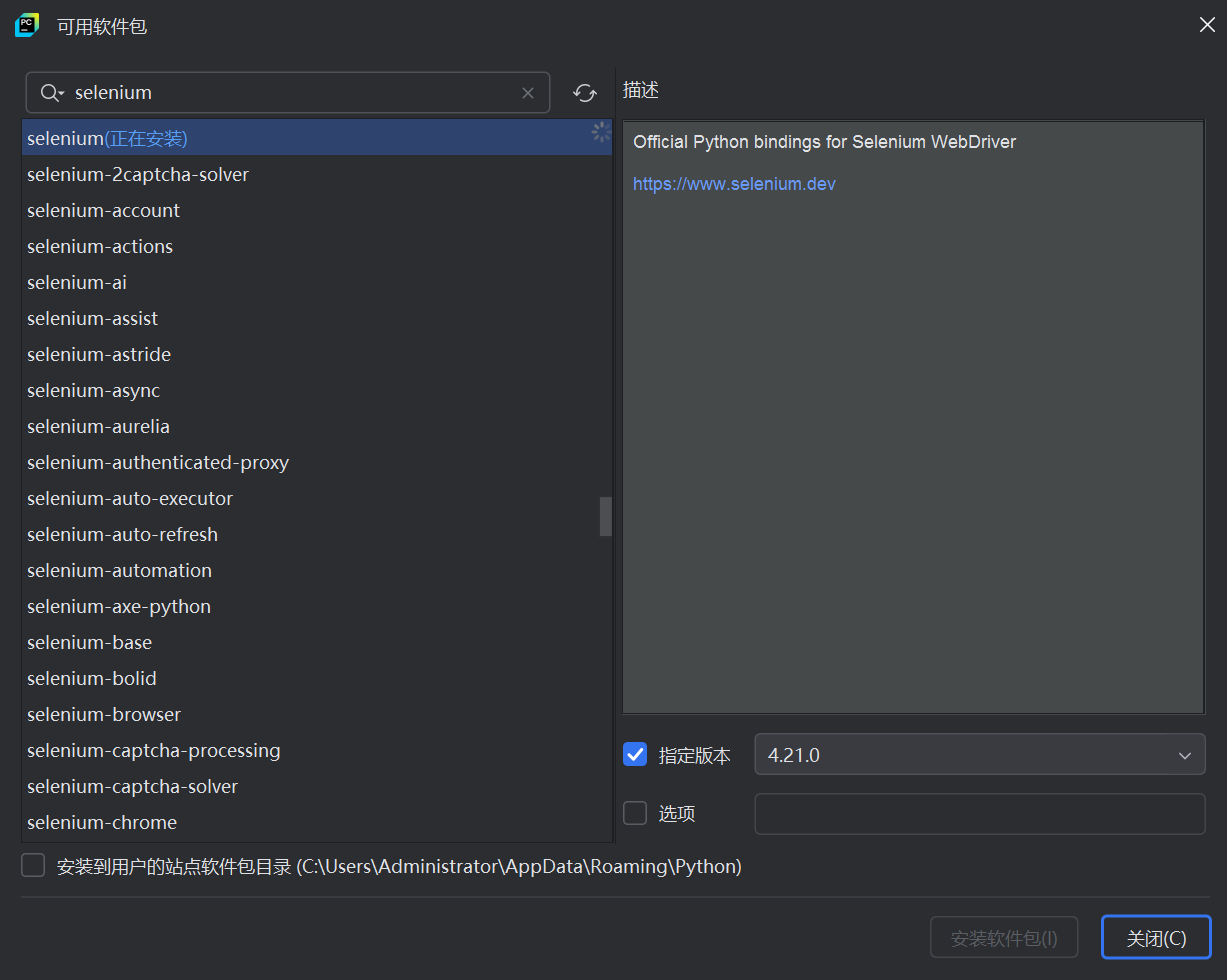Click the package list scrollbar thumb
Screen dimensions: 1227x980
(x=606, y=516)
